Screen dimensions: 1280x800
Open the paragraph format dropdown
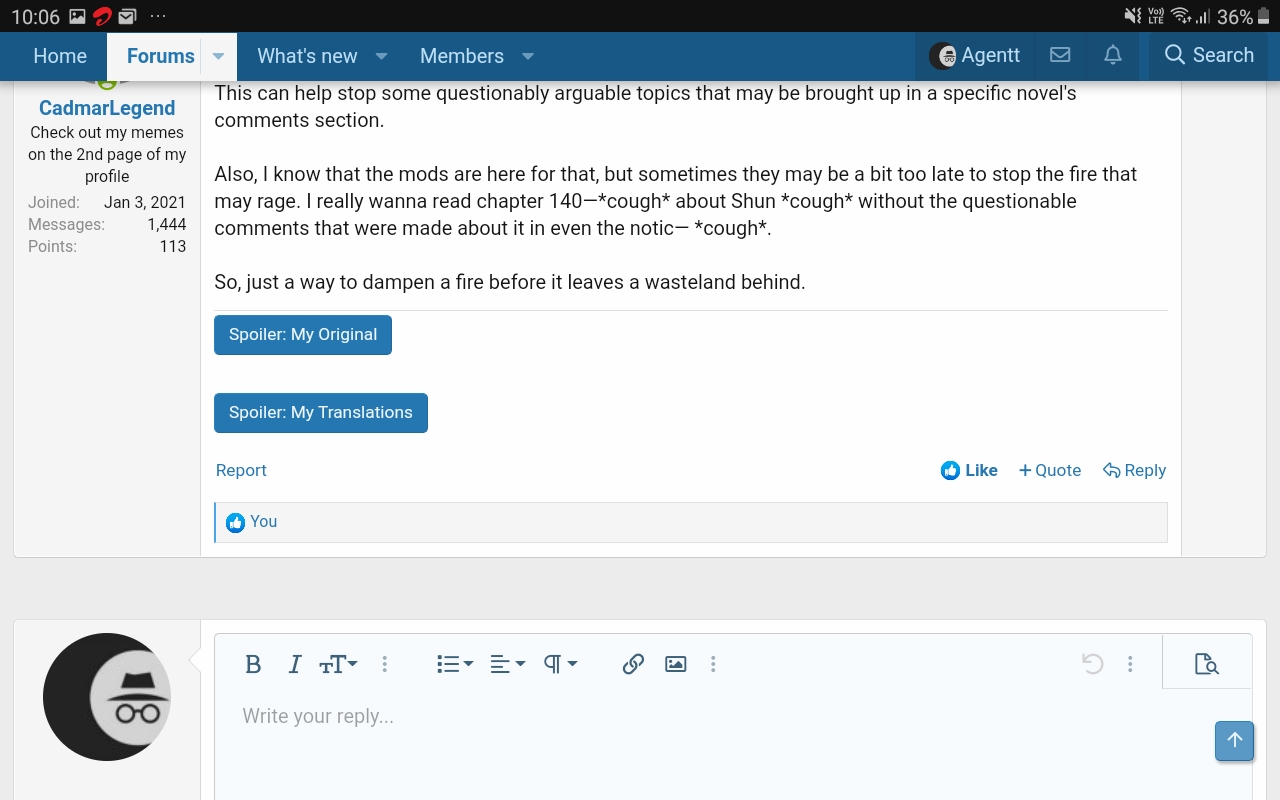pyautogui.click(x=558, y=664)
